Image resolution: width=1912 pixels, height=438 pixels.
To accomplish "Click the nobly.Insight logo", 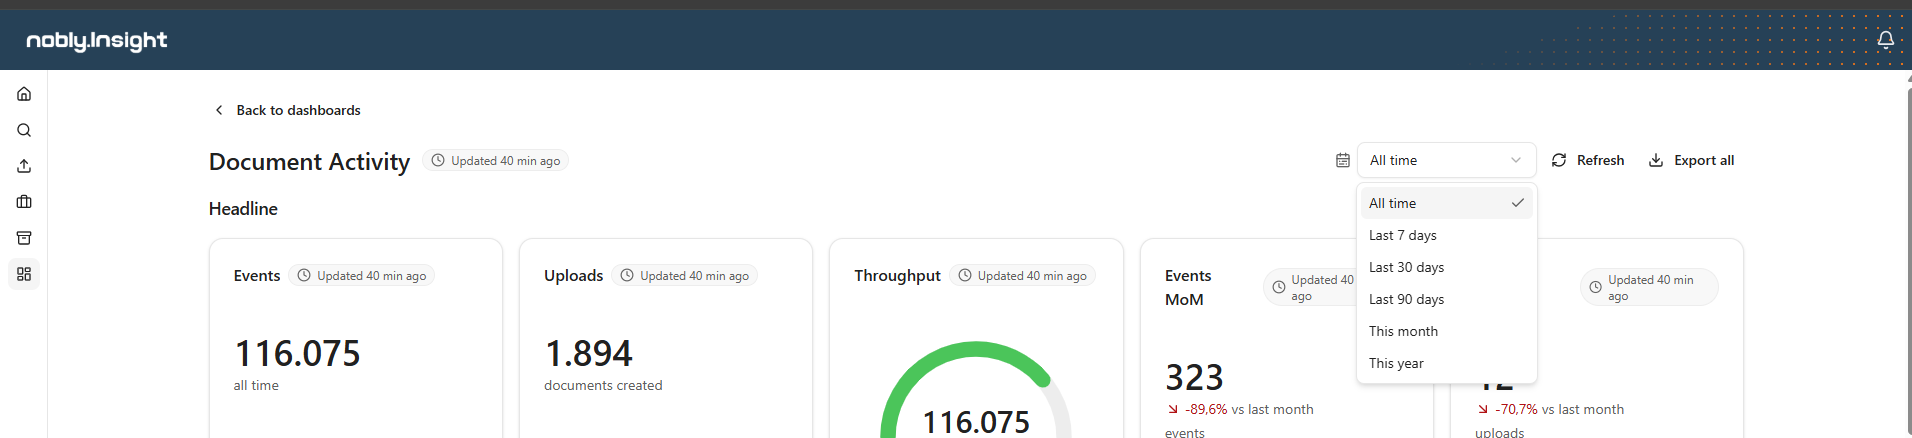I will (97, 40).
